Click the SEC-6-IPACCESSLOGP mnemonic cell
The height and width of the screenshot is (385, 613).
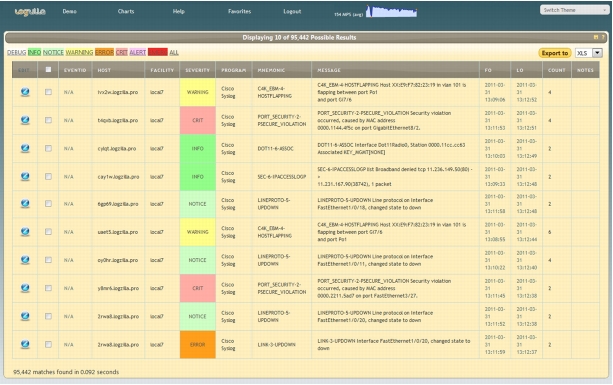[281, 177]
